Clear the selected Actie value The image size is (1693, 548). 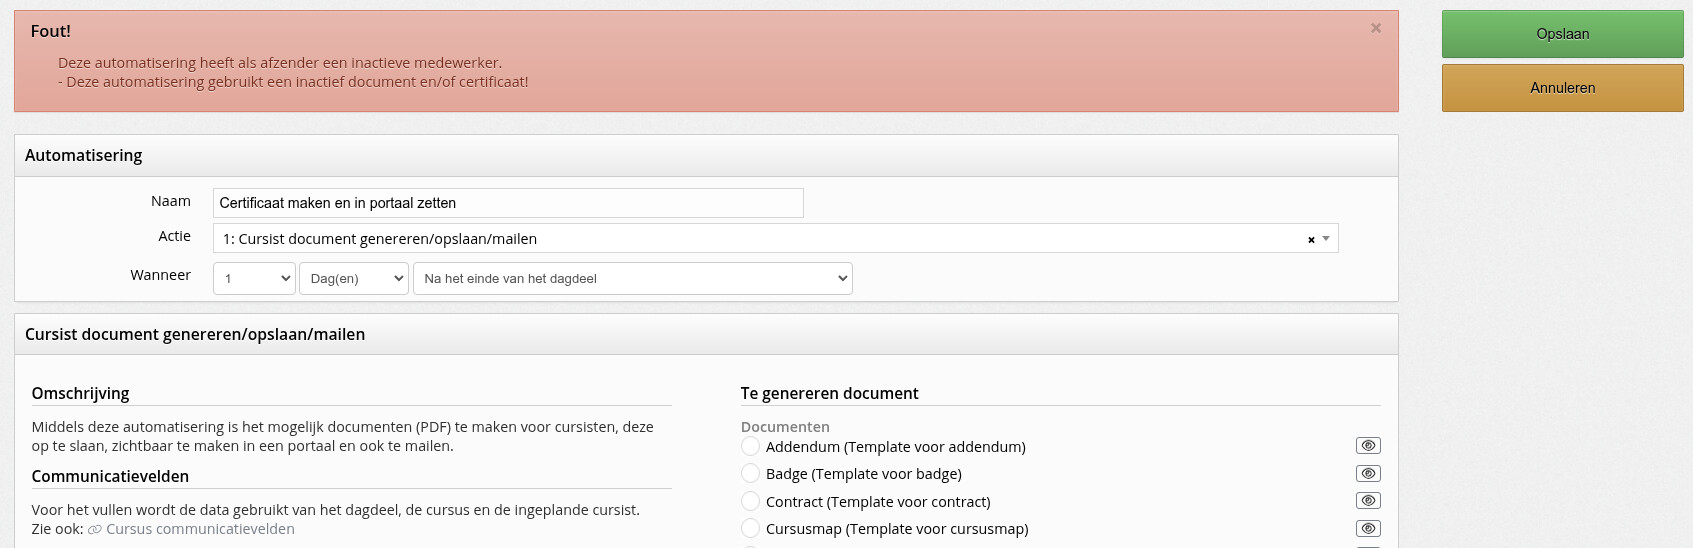(1311, 239)
